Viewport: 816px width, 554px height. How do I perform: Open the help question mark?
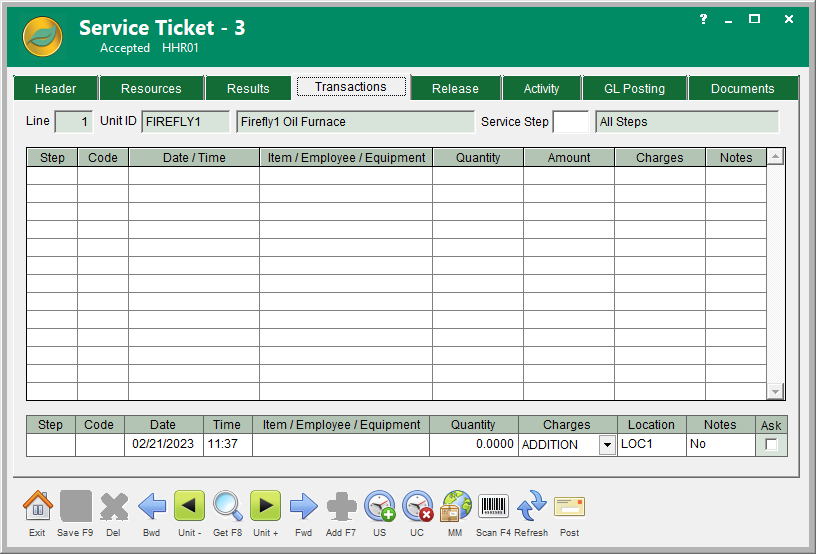tap(704, 19)
